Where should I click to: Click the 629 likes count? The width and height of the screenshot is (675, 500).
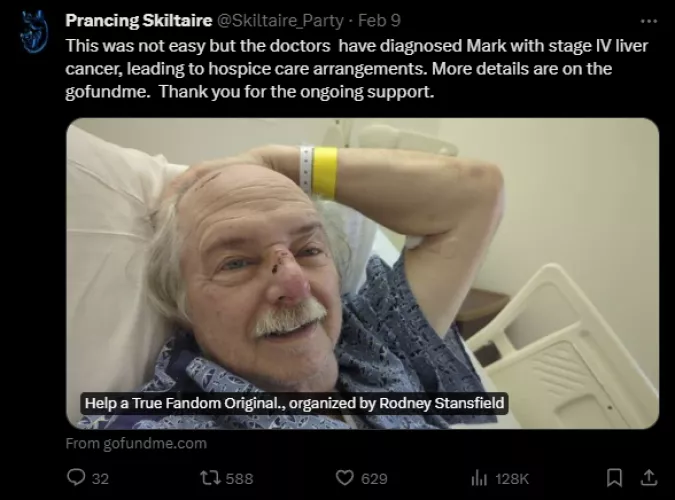coord(373,478)
